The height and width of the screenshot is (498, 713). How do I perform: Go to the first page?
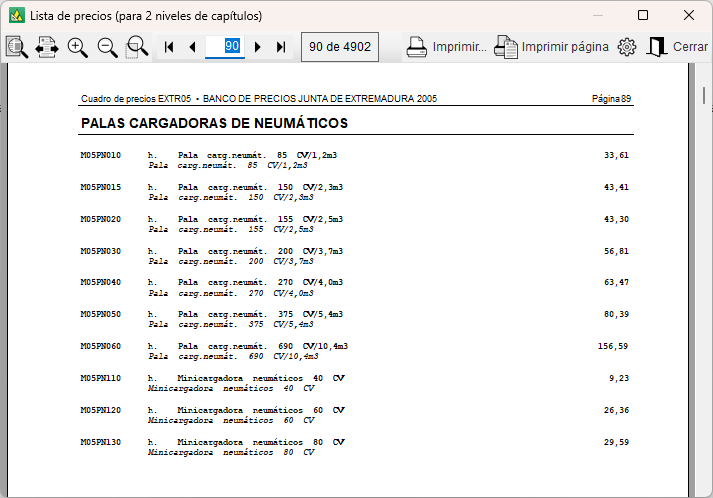point(169,47)
